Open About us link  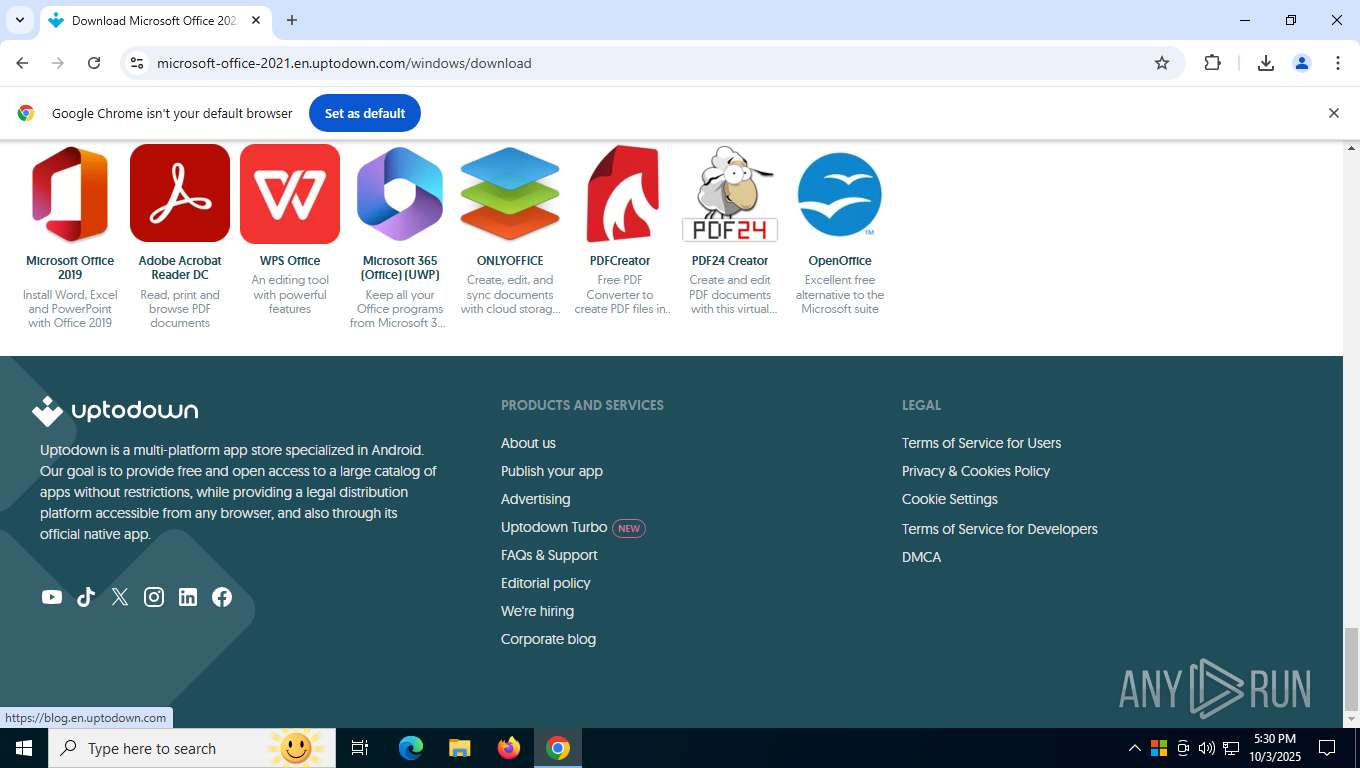[x=528, y=443]
